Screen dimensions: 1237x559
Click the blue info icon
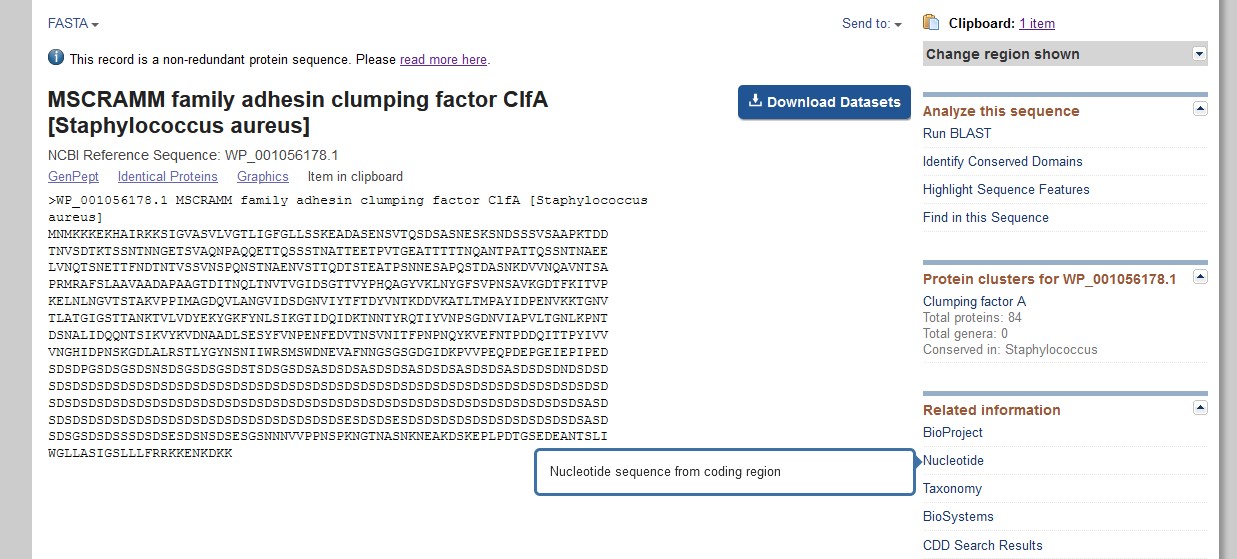click(56, 58)
